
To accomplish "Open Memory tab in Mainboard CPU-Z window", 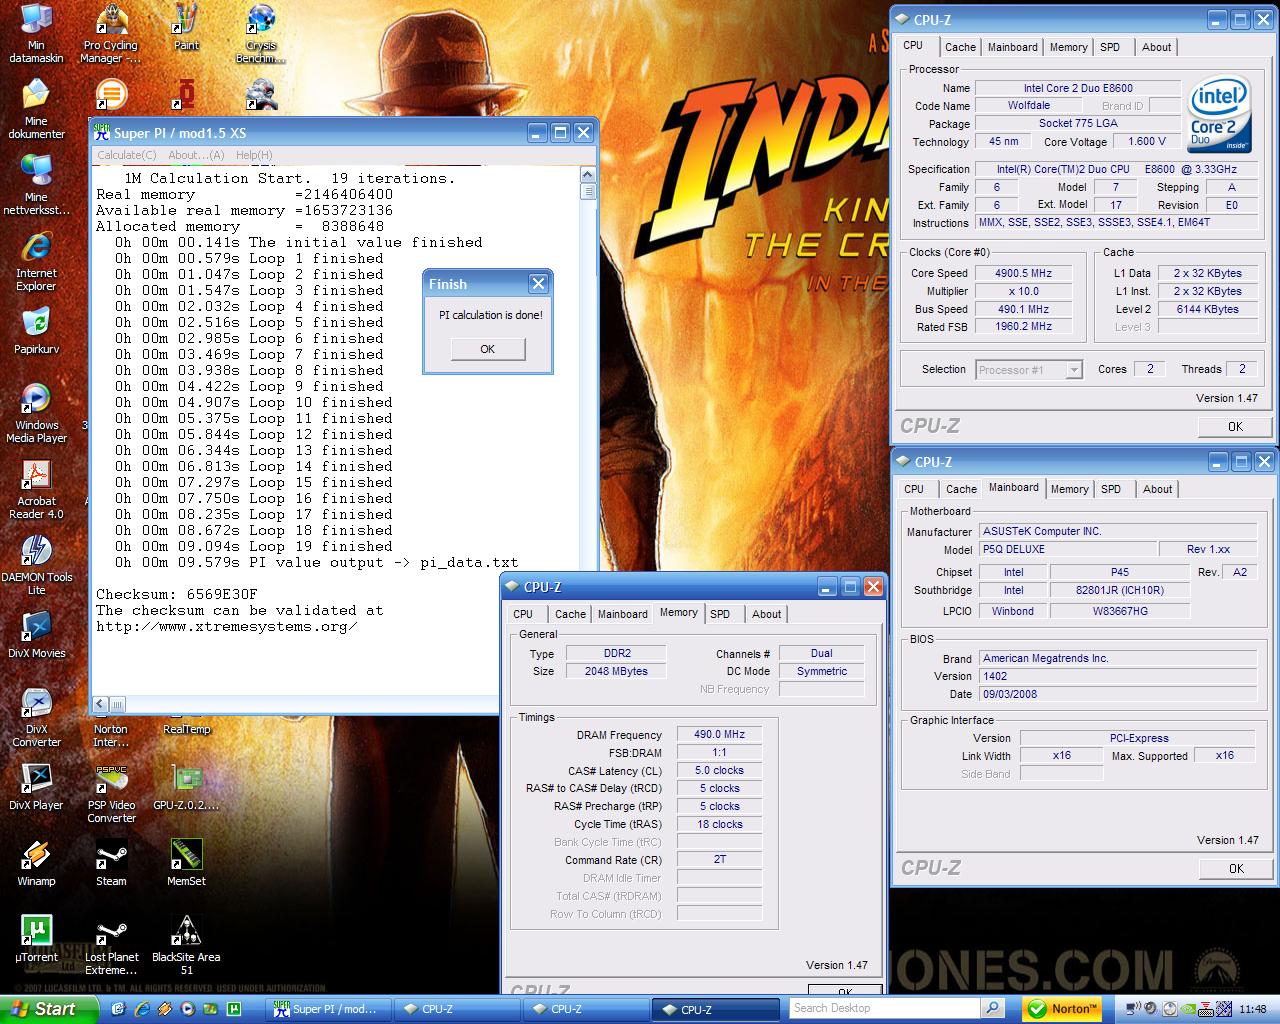I will coord(1069,489).
